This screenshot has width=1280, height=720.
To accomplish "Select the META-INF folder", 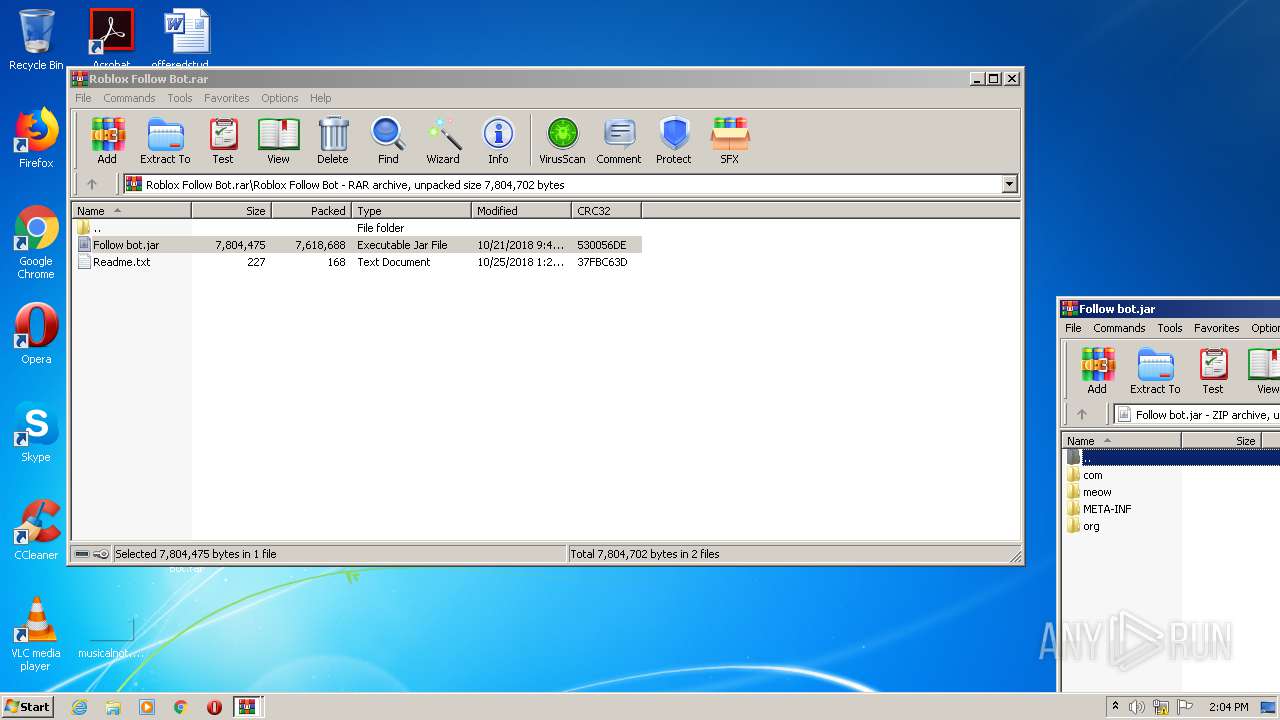I will click(x=1107, y=509).
